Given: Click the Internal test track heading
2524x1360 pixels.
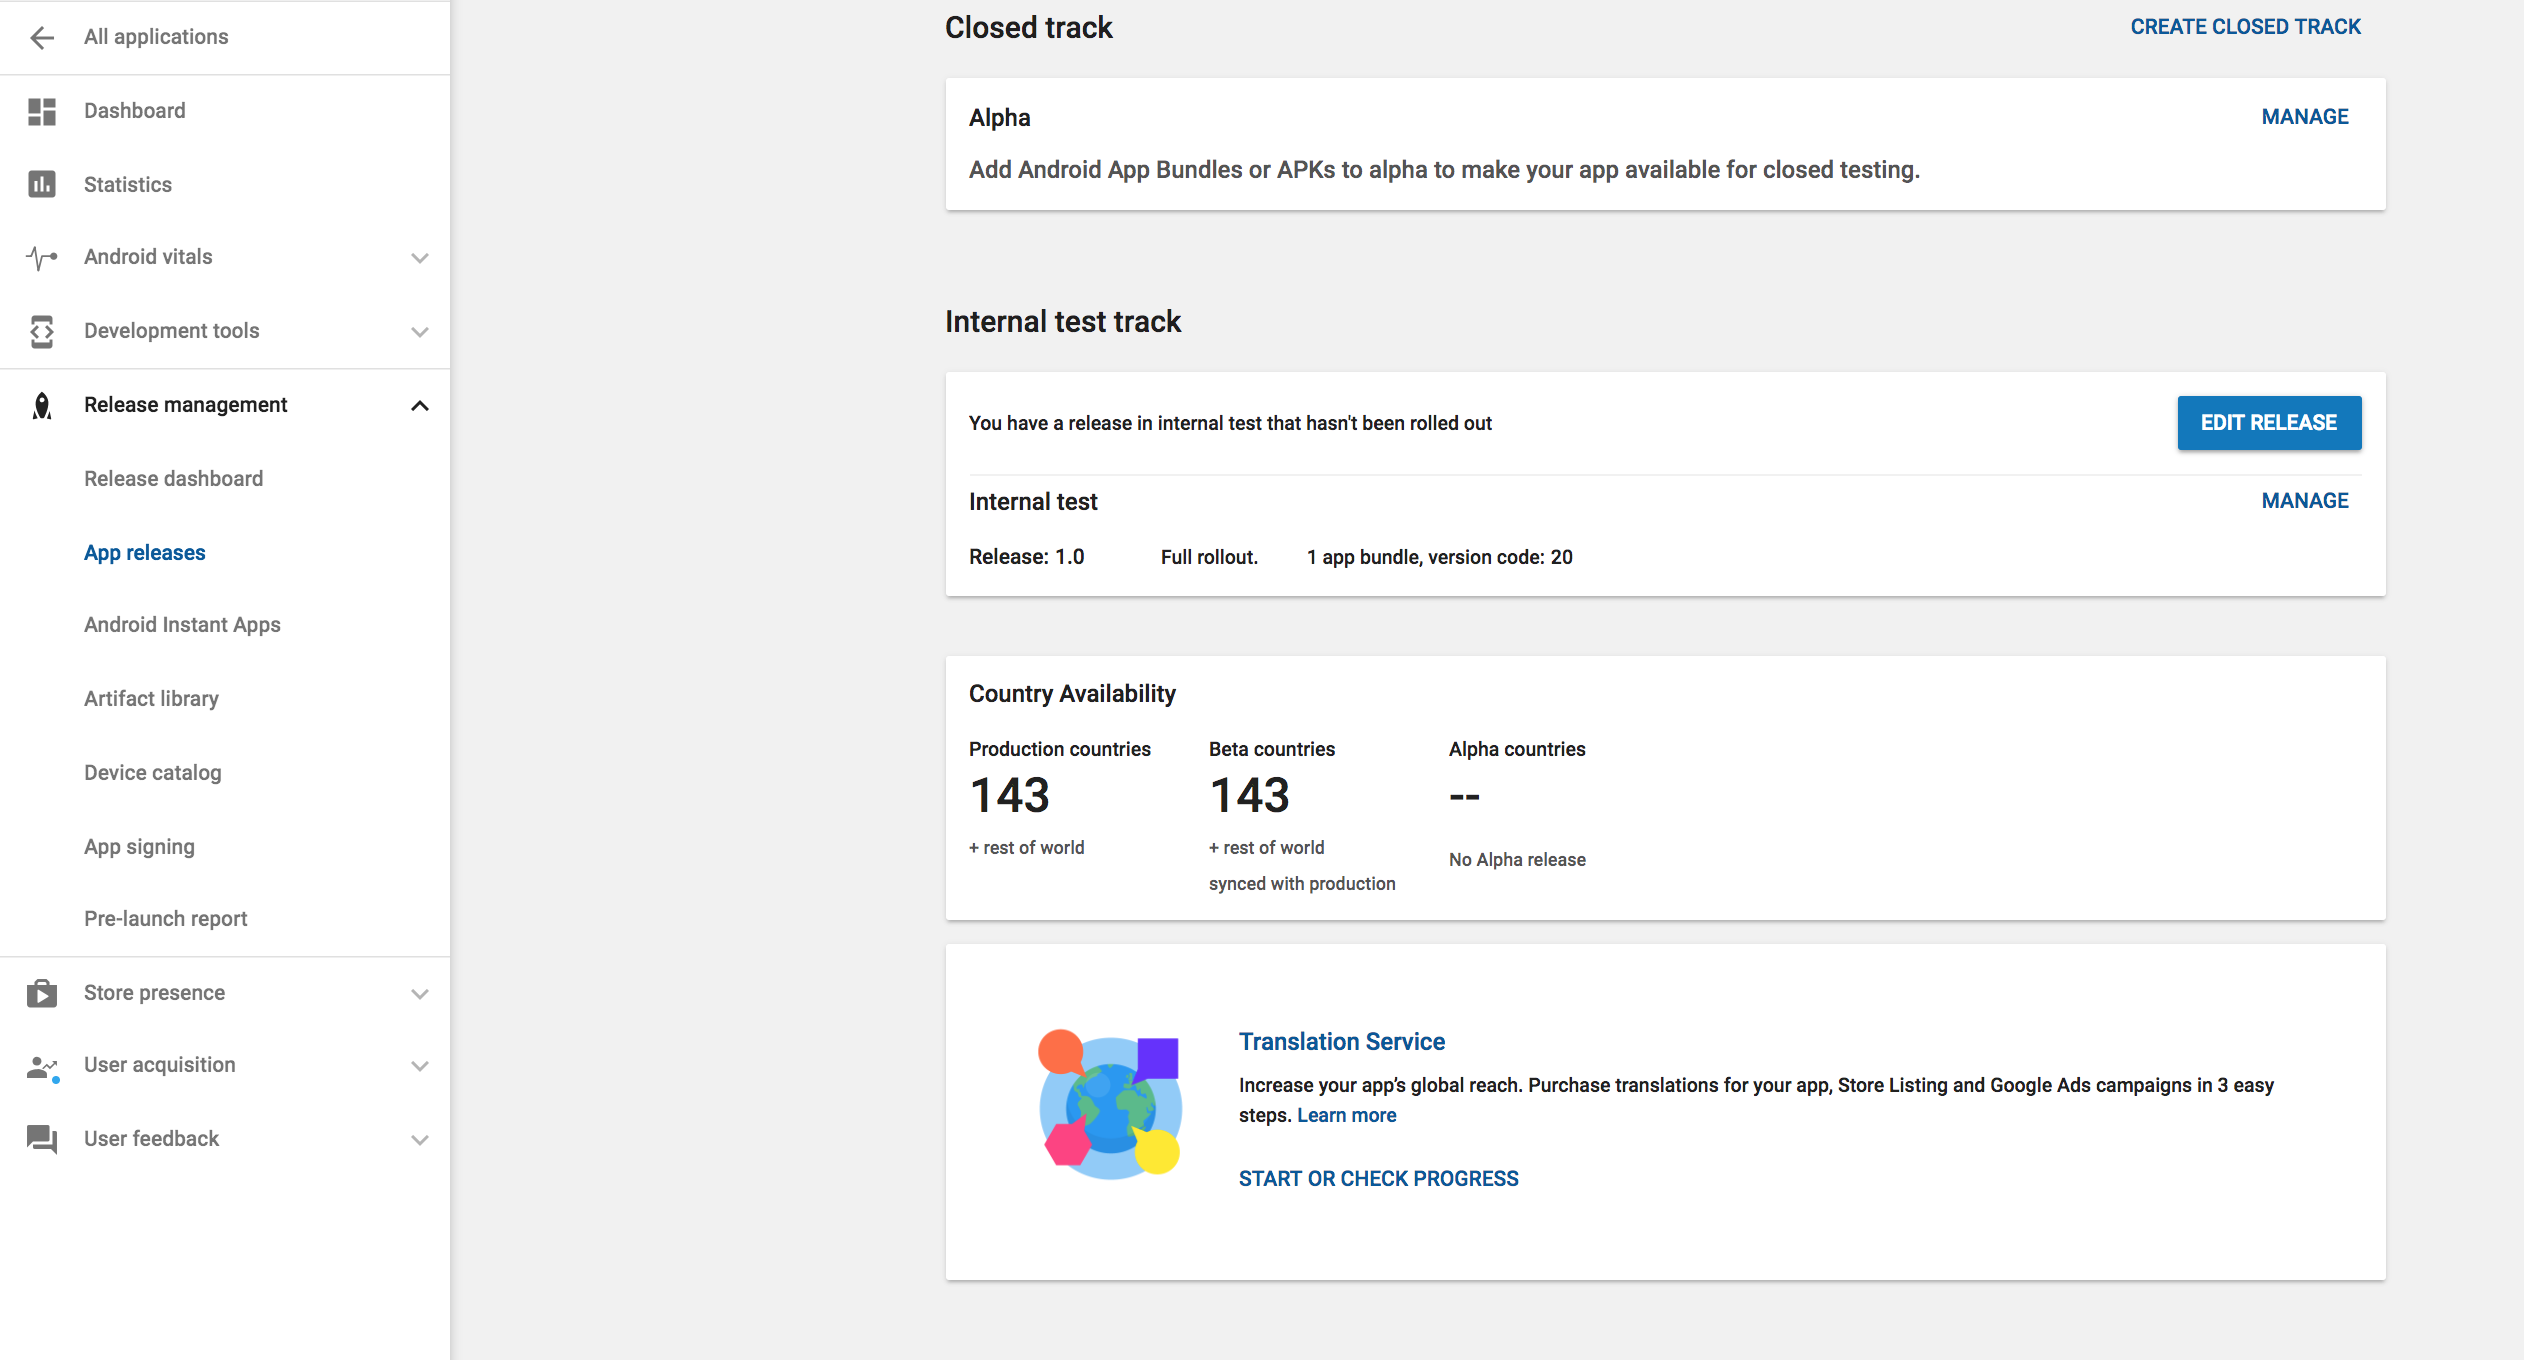Looking at the screenshot, I should coord(1062,322).
